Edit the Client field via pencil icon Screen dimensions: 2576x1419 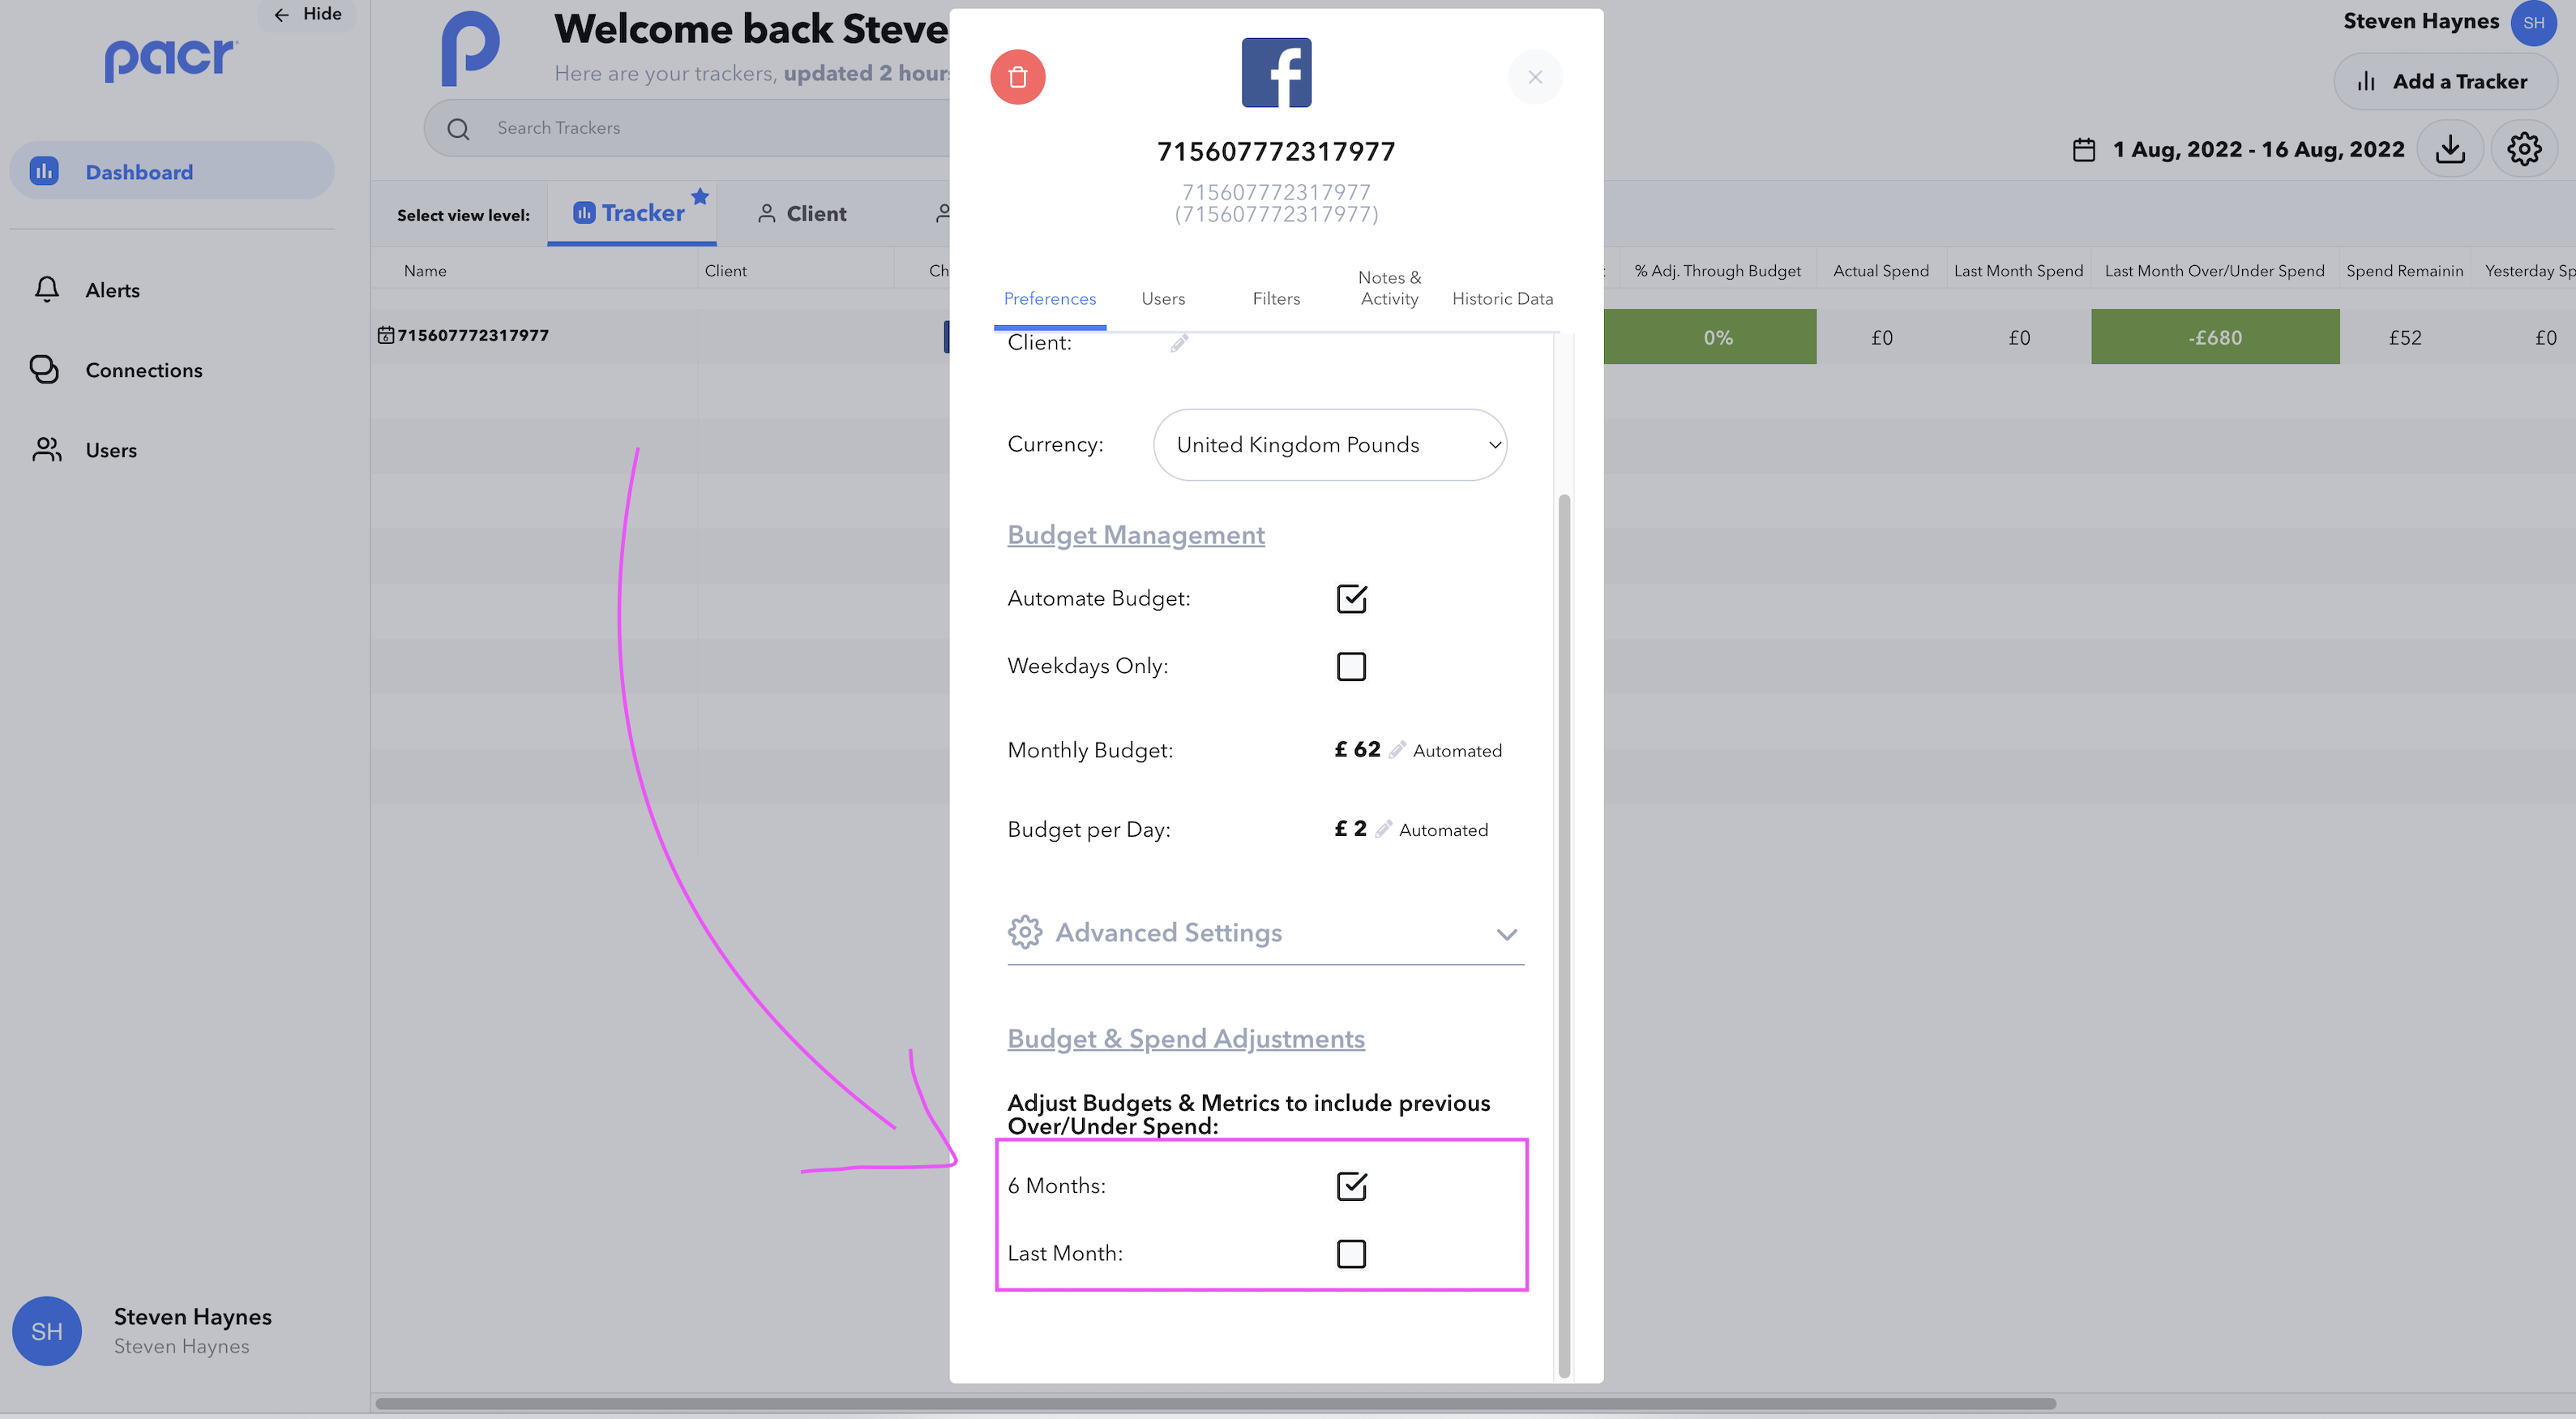(1179, 343)
